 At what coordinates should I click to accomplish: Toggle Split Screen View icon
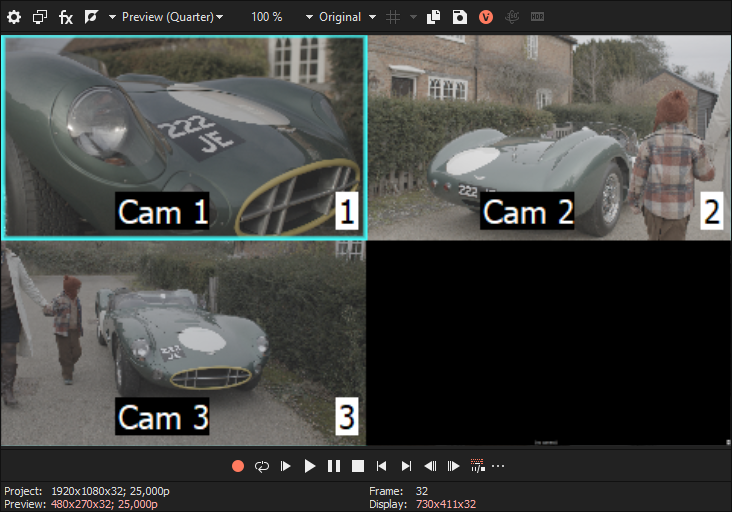tap(92, 17)
